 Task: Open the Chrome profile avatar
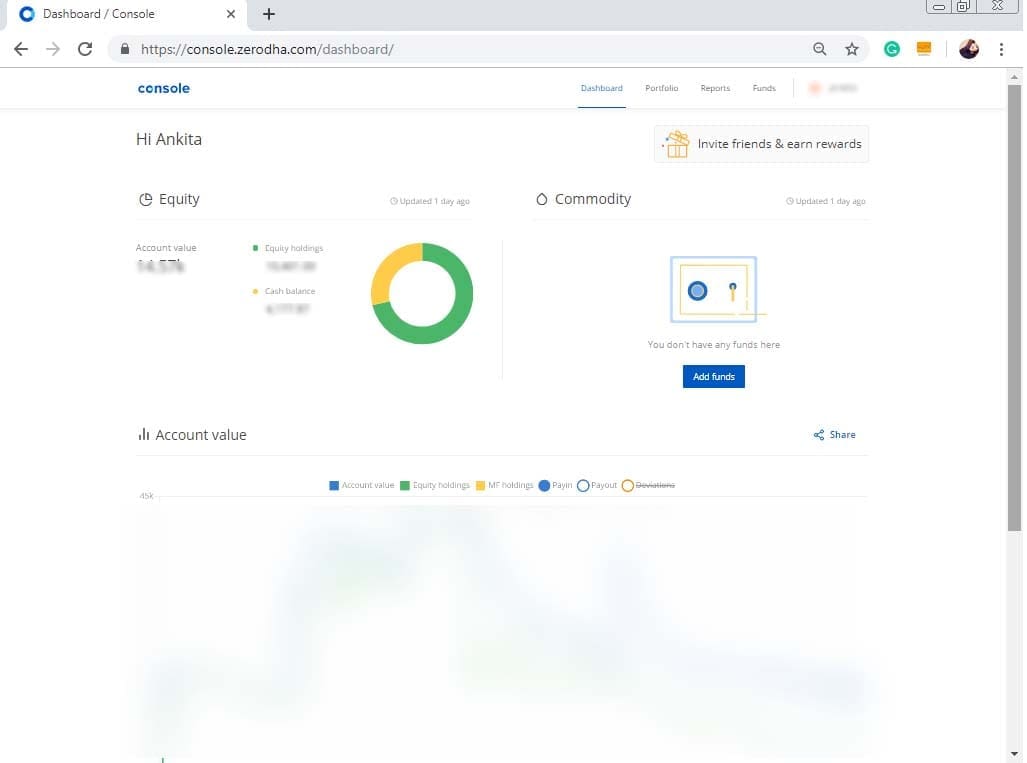969,49
